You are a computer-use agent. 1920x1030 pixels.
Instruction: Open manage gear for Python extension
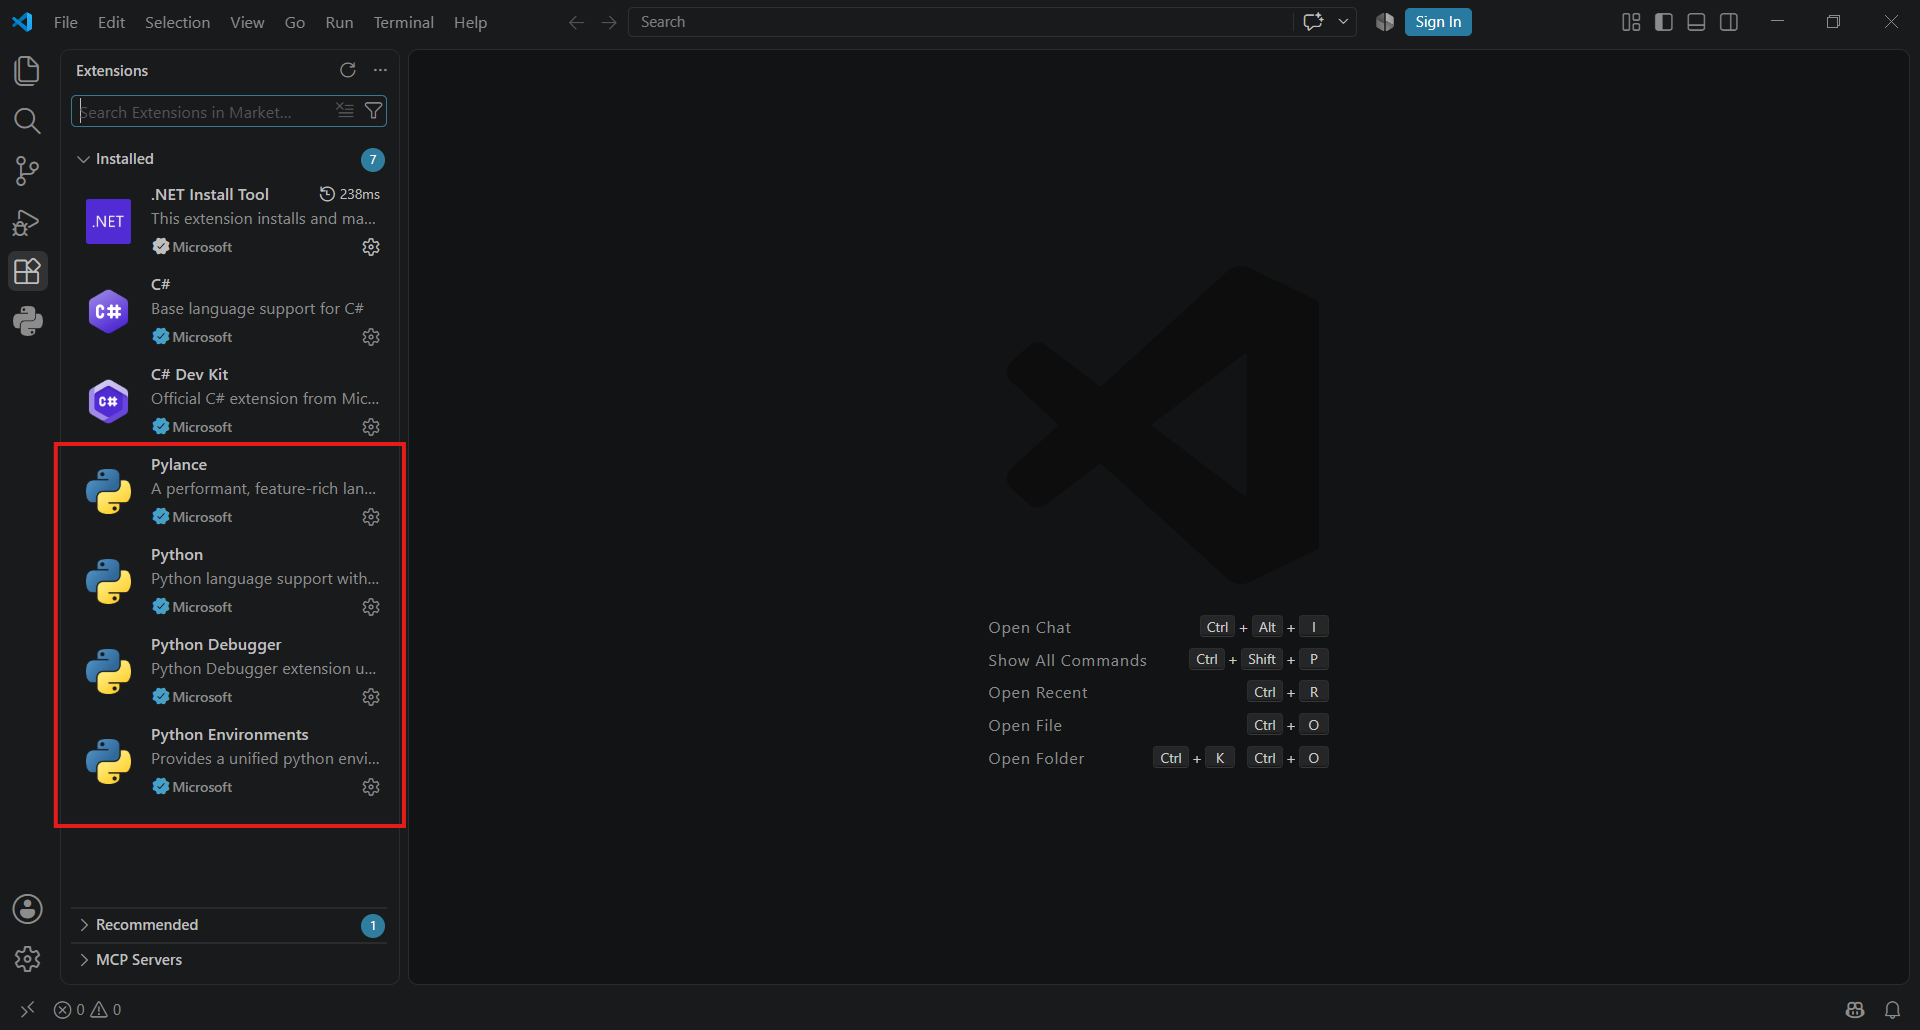[371, 607]
